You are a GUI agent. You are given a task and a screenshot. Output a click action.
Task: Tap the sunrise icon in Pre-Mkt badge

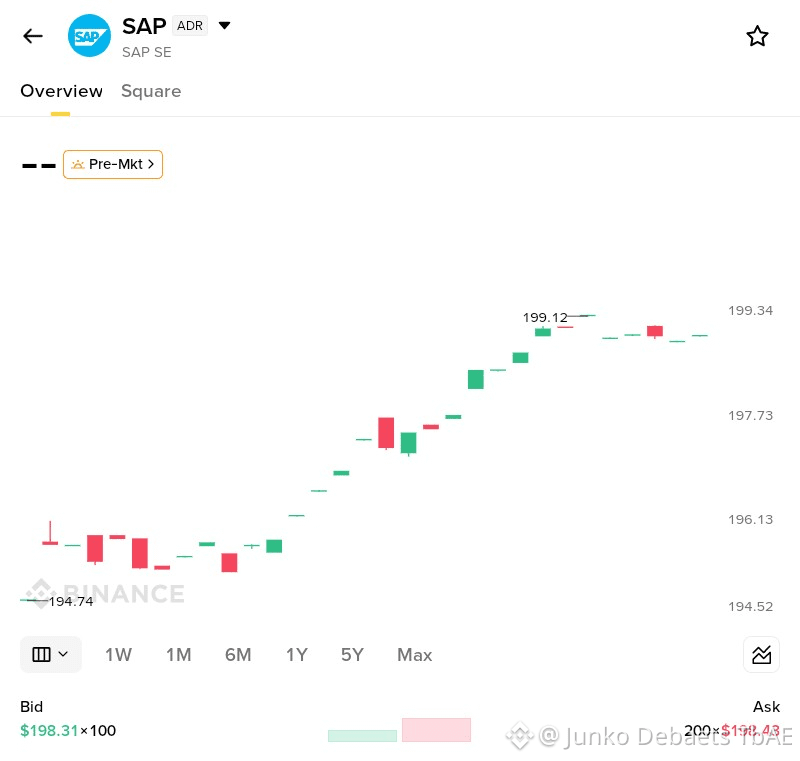click(x=78, y=164)
